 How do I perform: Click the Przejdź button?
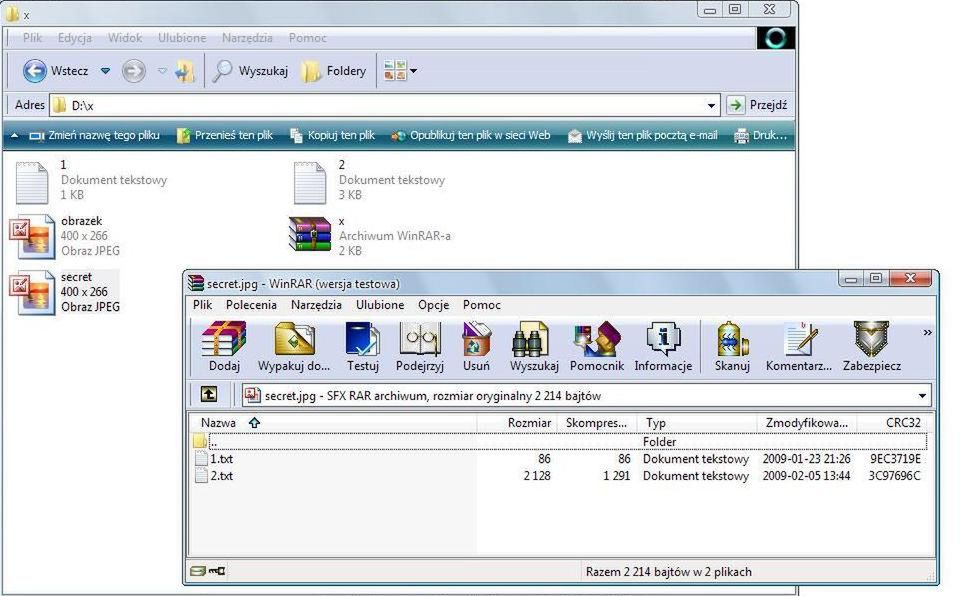click(758, 105)
